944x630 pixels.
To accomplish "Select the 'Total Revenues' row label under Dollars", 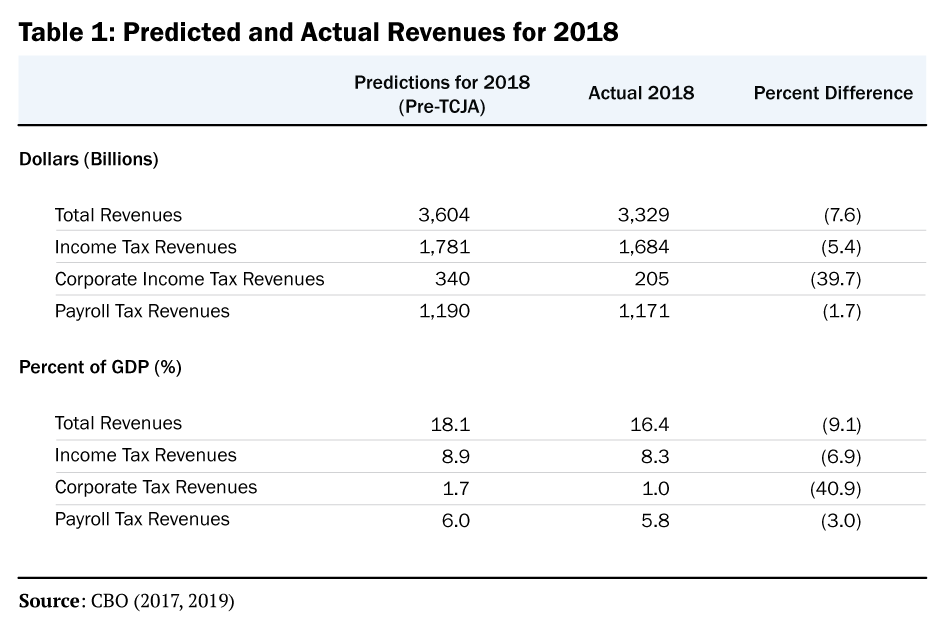I will (x=118, y=215).
